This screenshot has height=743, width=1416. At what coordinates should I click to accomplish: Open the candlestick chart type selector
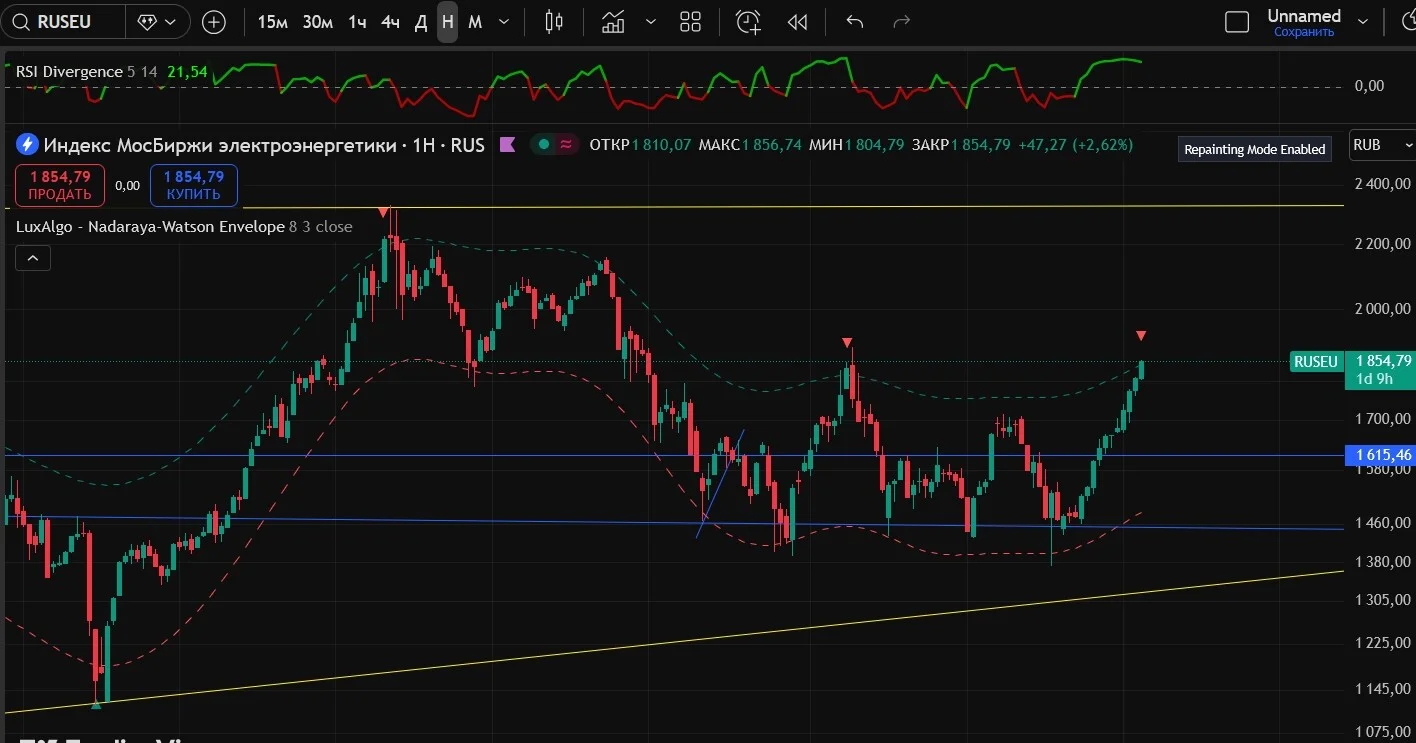[x=555, y=21]
